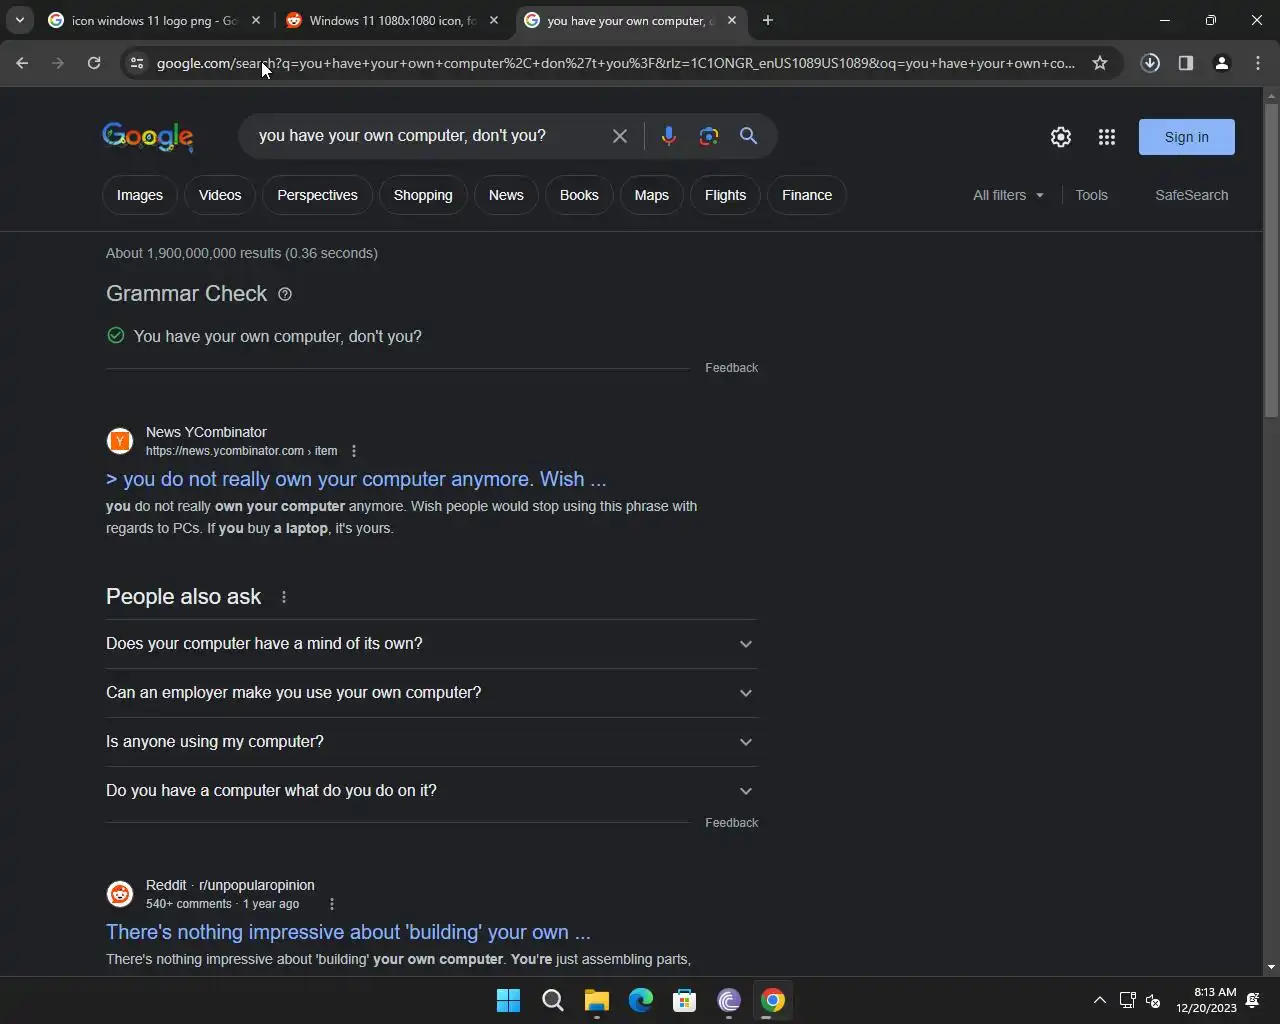Image resolution: width=1280 pixels, height=1024 pixels.
Task: Open tab search dropdown arrow
Action: click(x=19, y=20)
